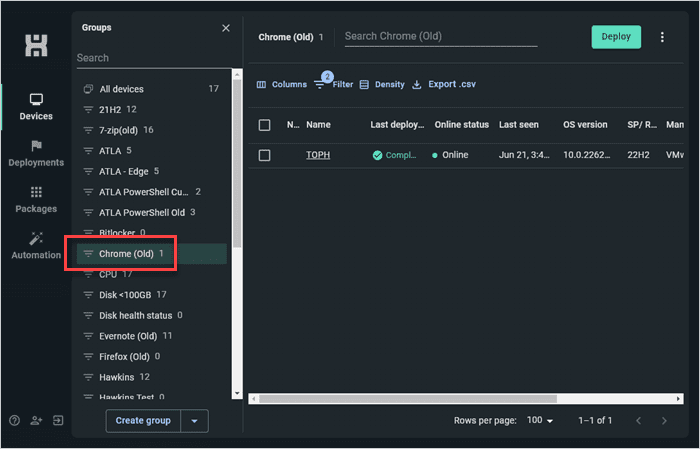
Task: Go to the previous page of results
Action: 638,420
